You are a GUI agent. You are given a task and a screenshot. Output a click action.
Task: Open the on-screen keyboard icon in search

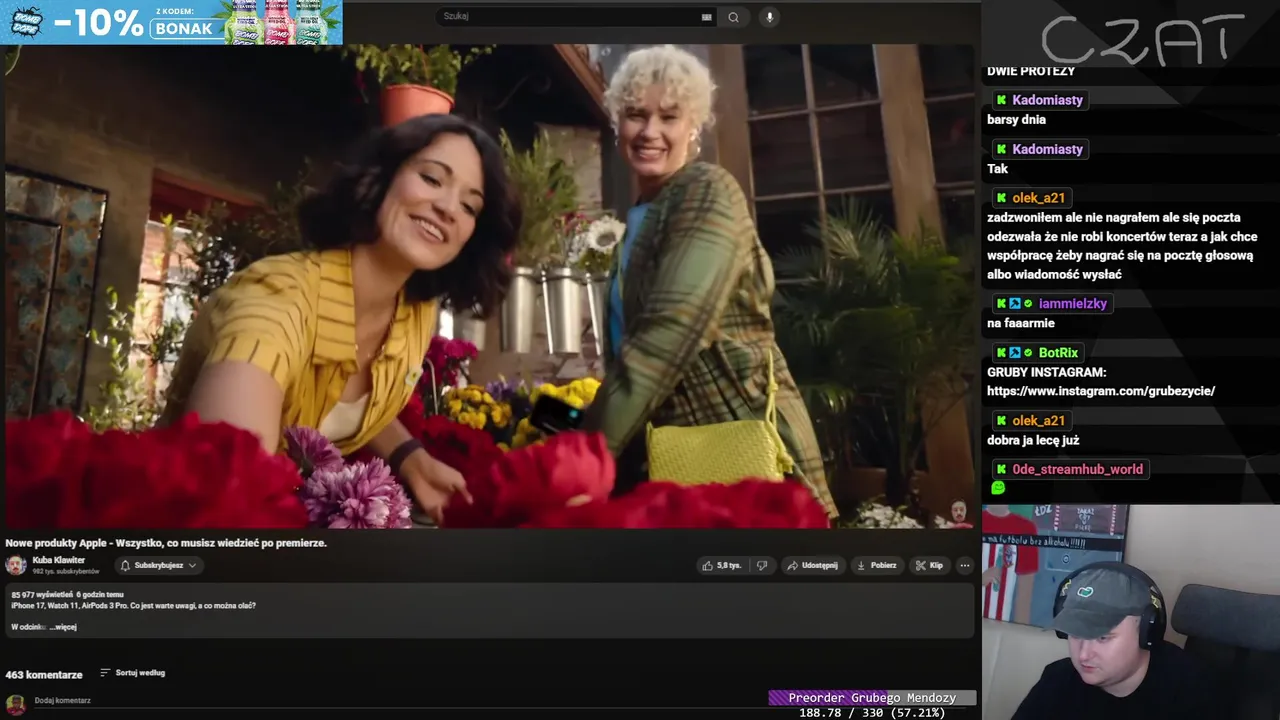coord(707,17)
